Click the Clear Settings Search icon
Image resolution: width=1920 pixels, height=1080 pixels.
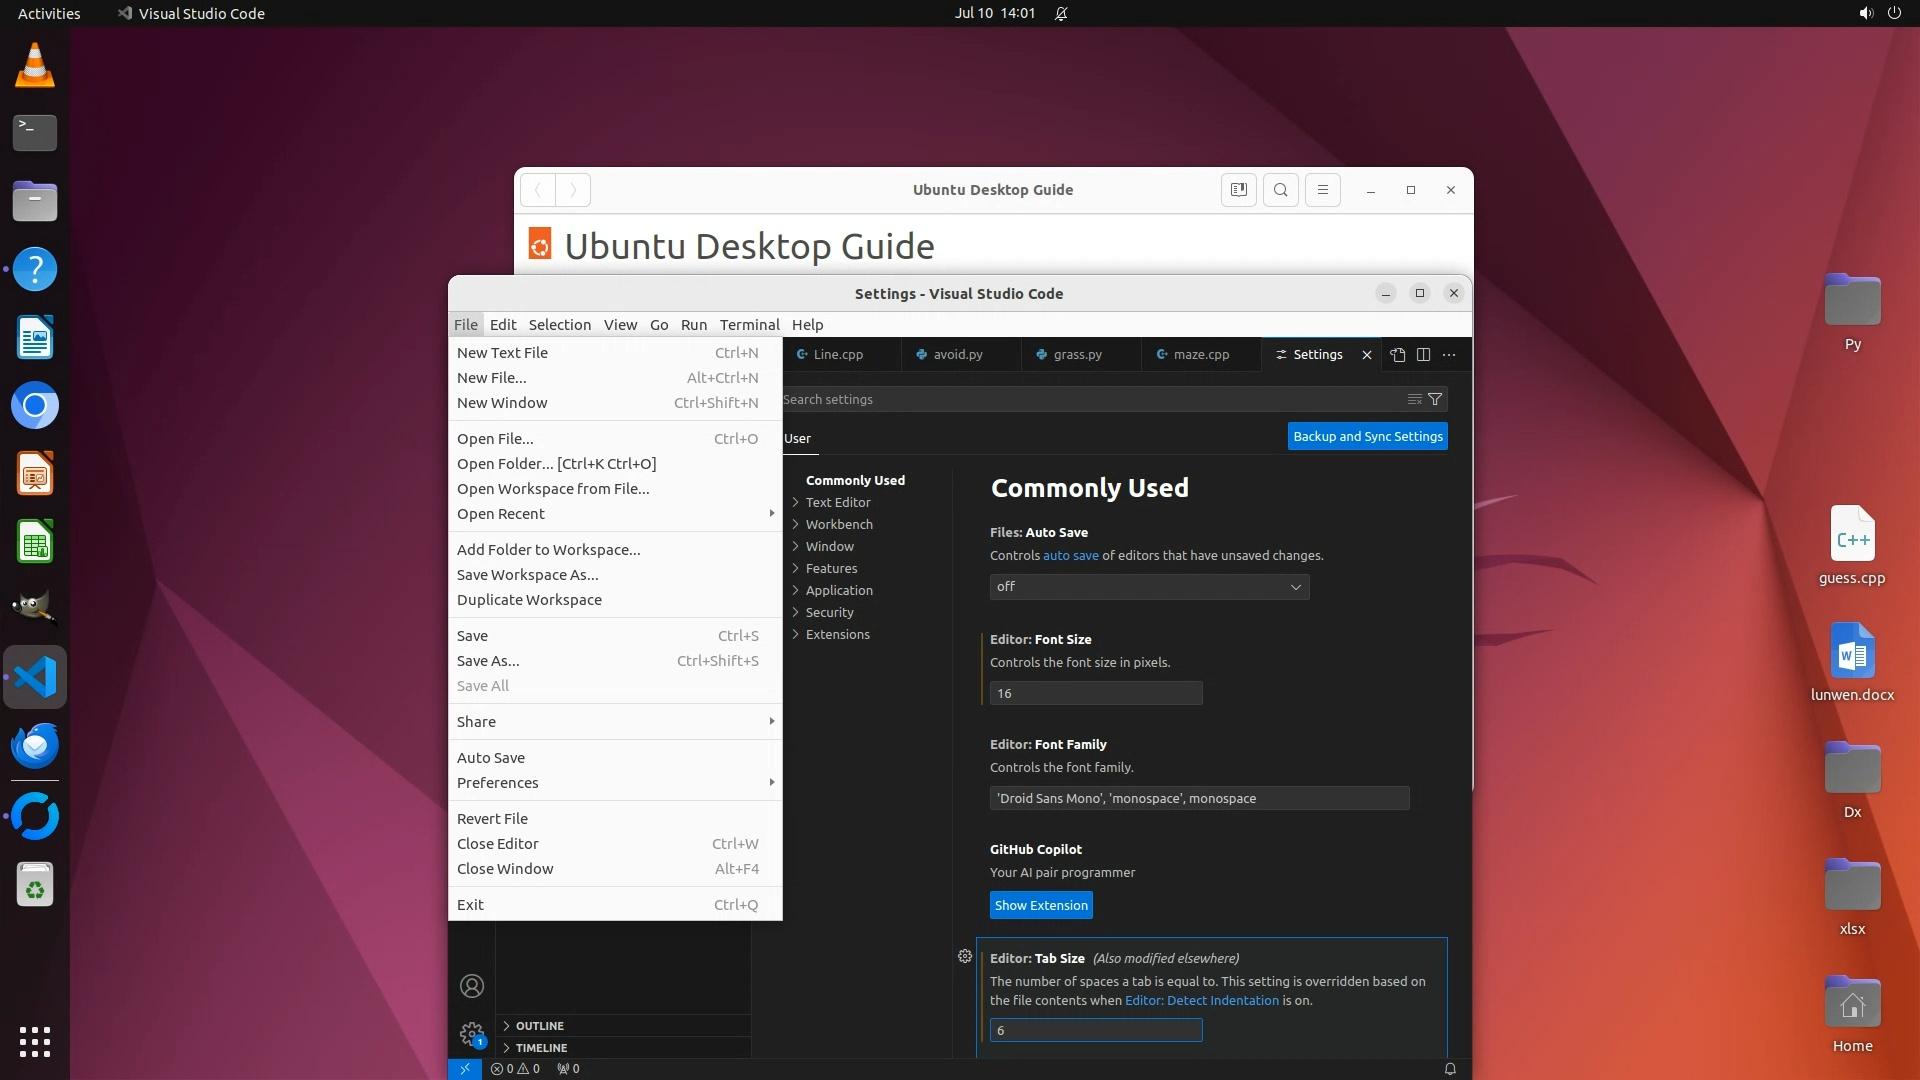(x=1414, y=399)
